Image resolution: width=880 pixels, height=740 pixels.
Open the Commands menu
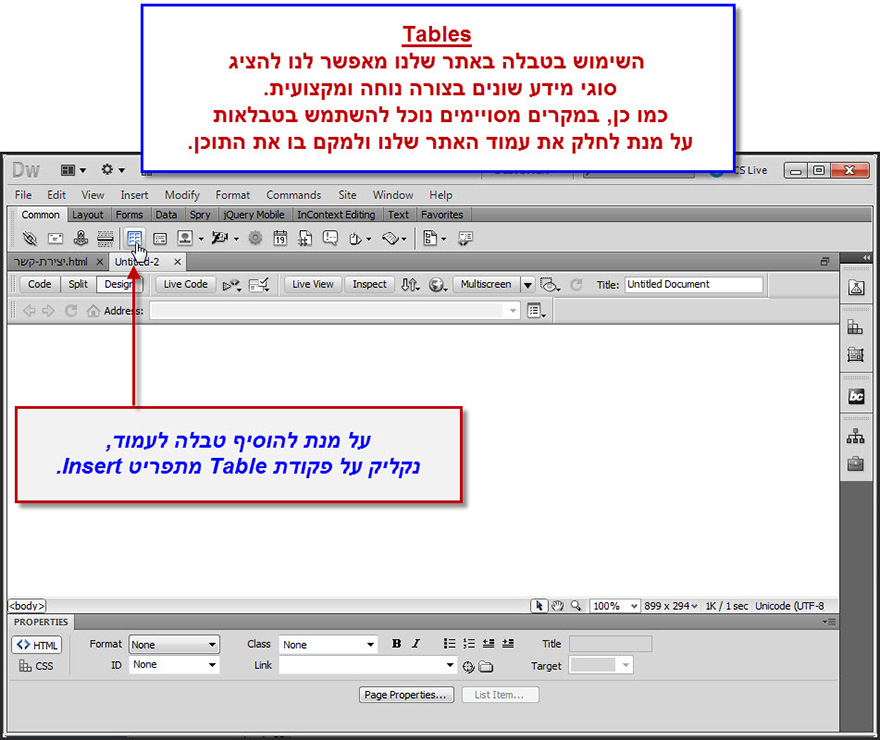click(294, 195)
